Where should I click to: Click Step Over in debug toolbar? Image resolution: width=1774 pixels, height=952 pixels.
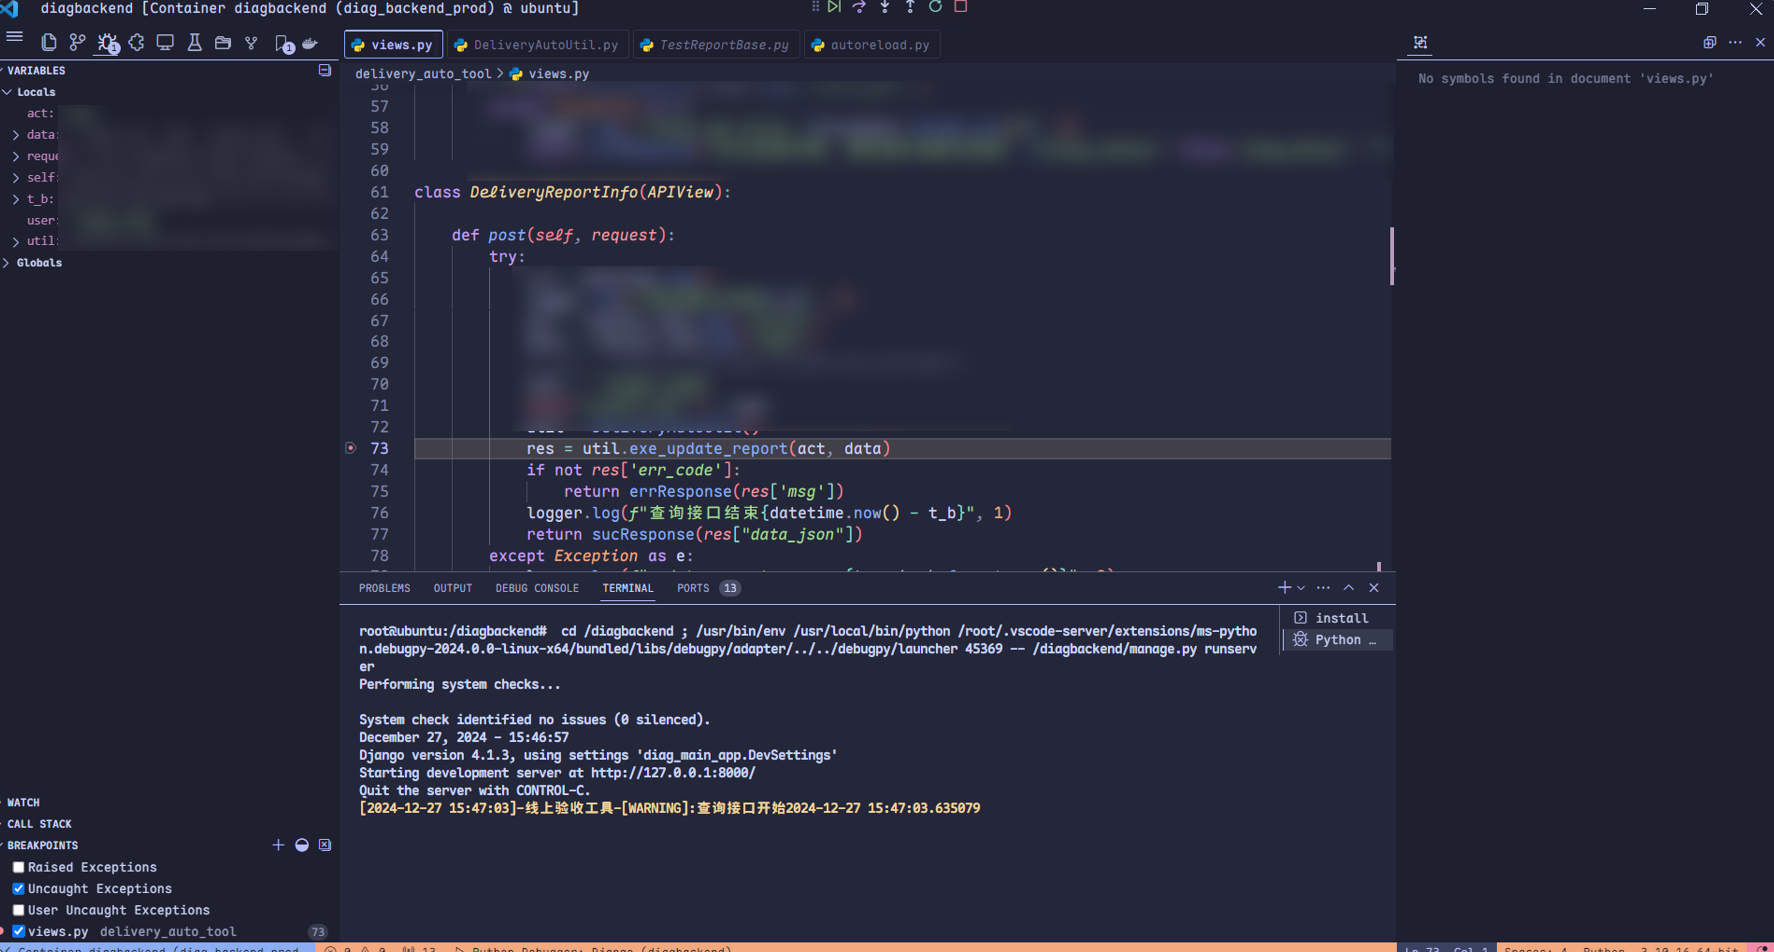[x=859, y=7]
